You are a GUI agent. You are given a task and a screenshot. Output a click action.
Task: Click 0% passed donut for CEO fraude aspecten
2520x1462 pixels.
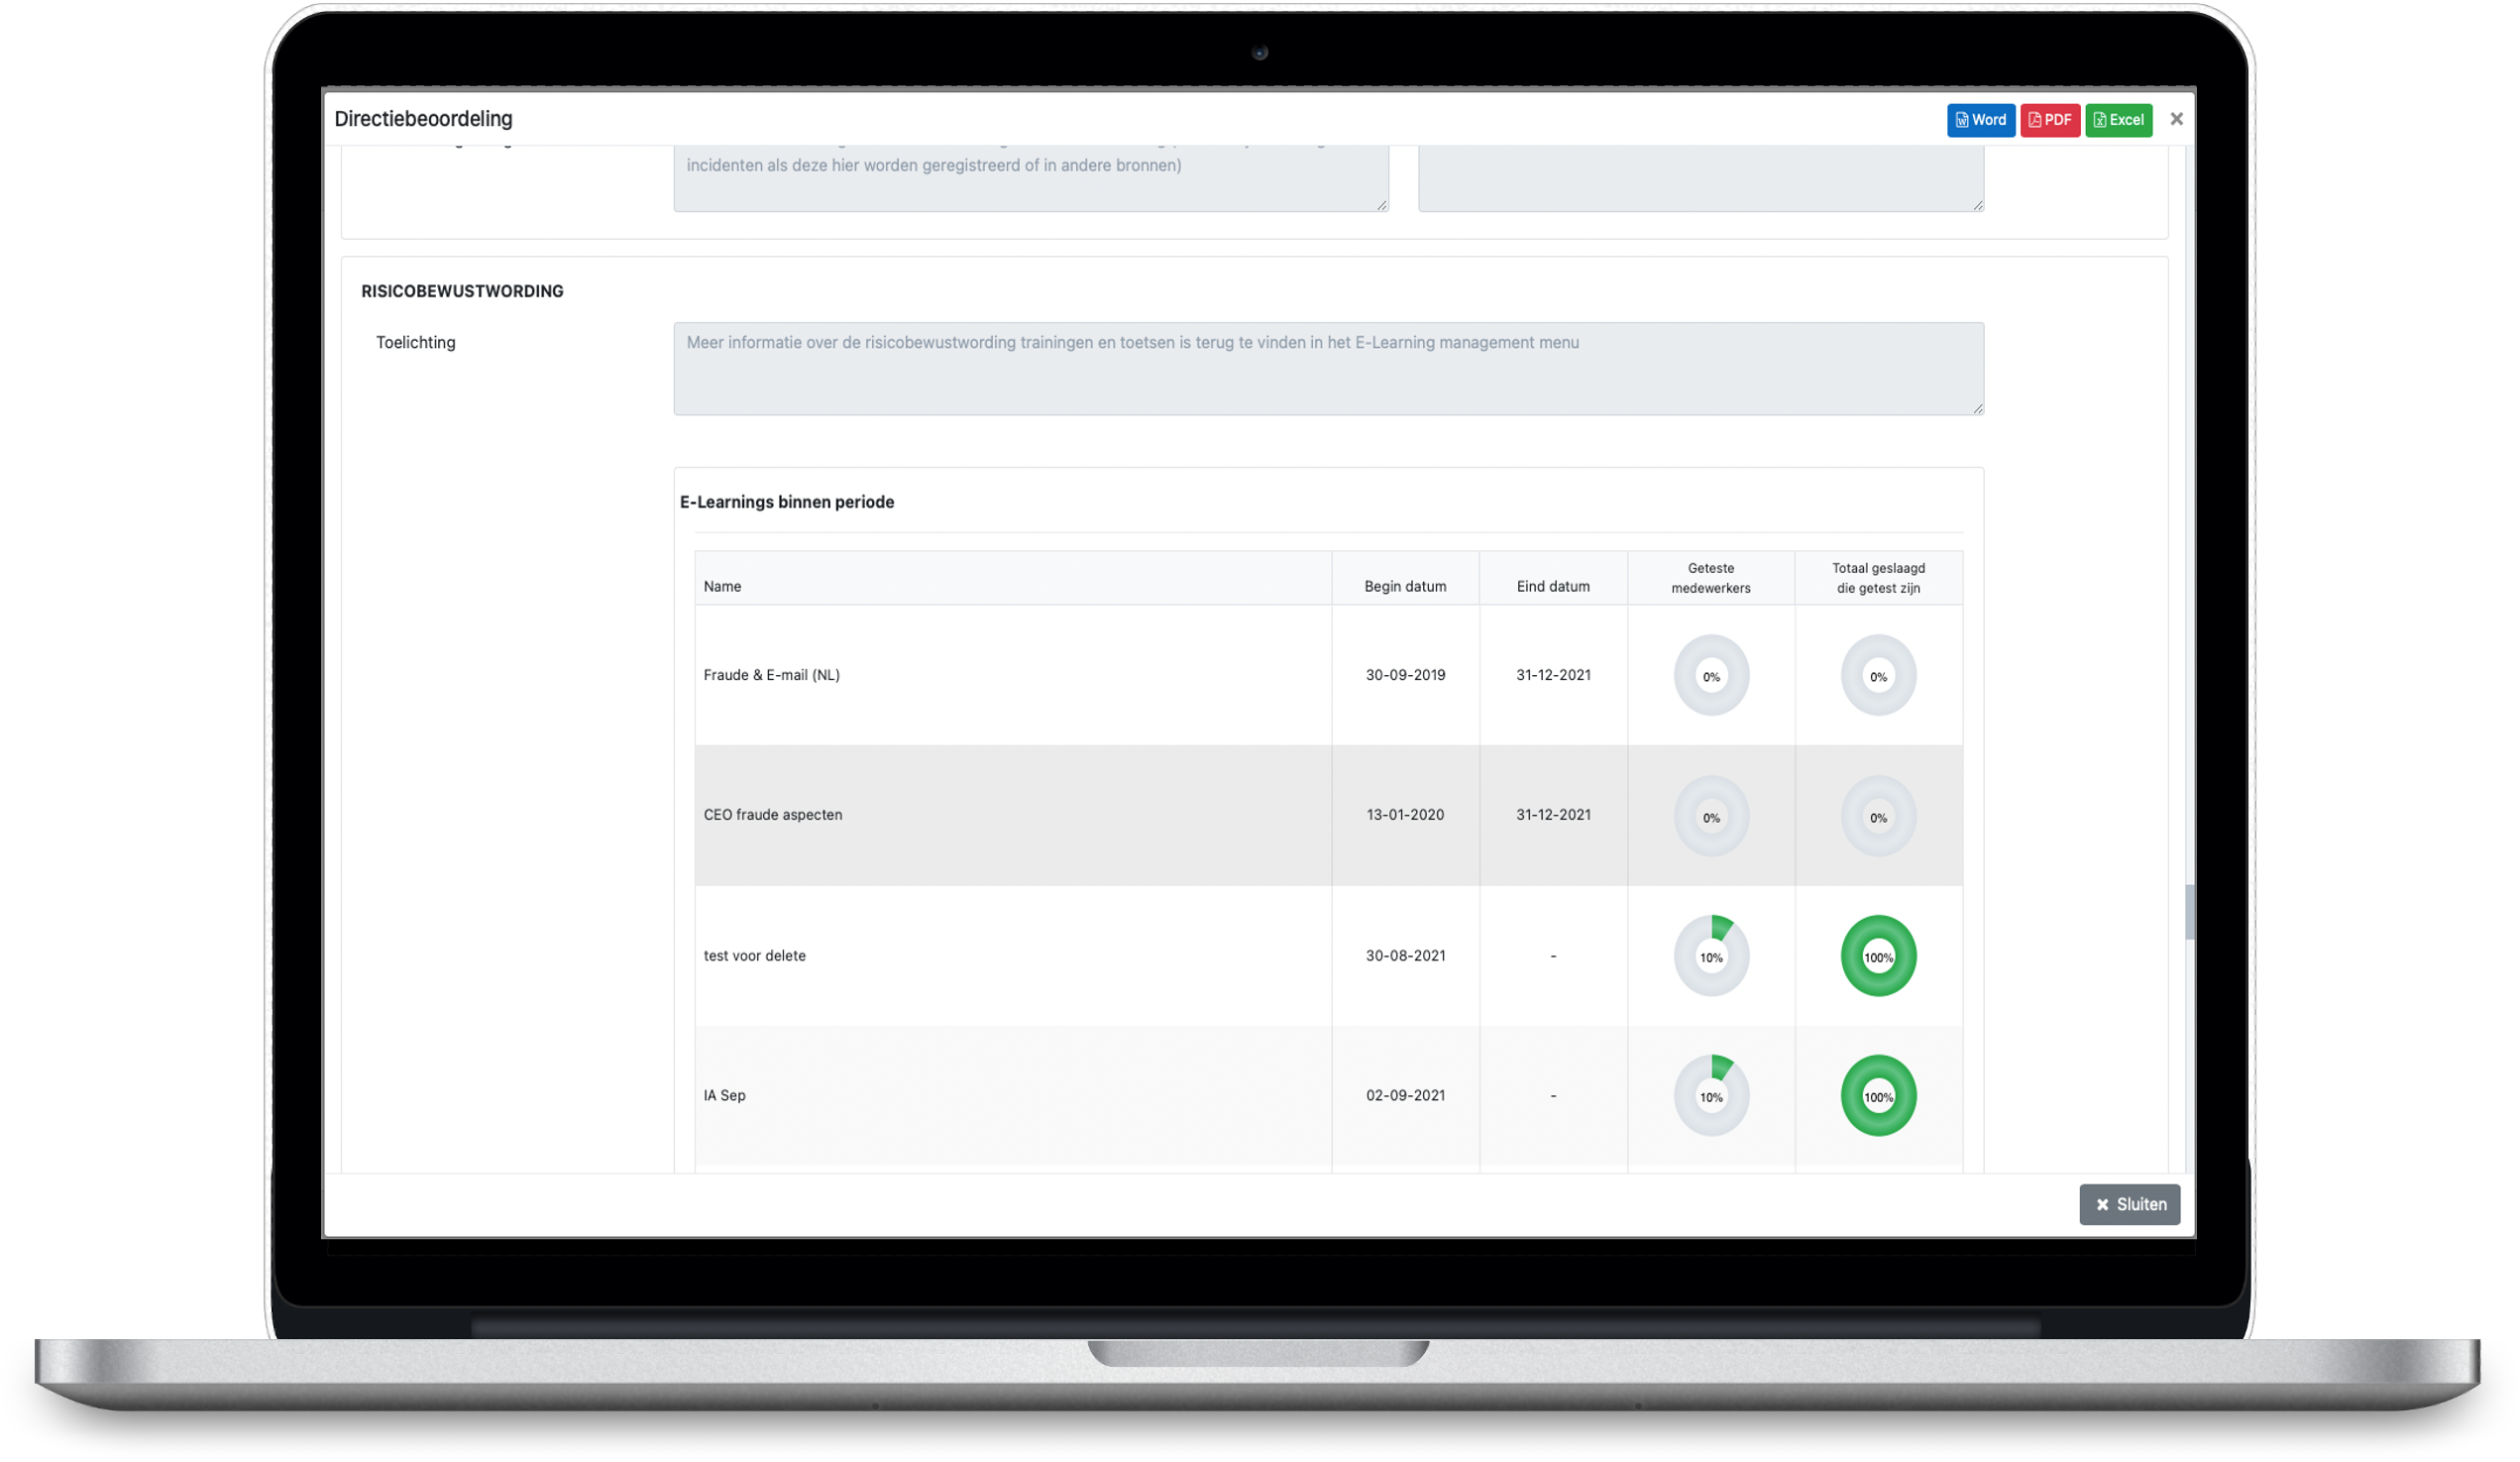[x=1878, y=816]
